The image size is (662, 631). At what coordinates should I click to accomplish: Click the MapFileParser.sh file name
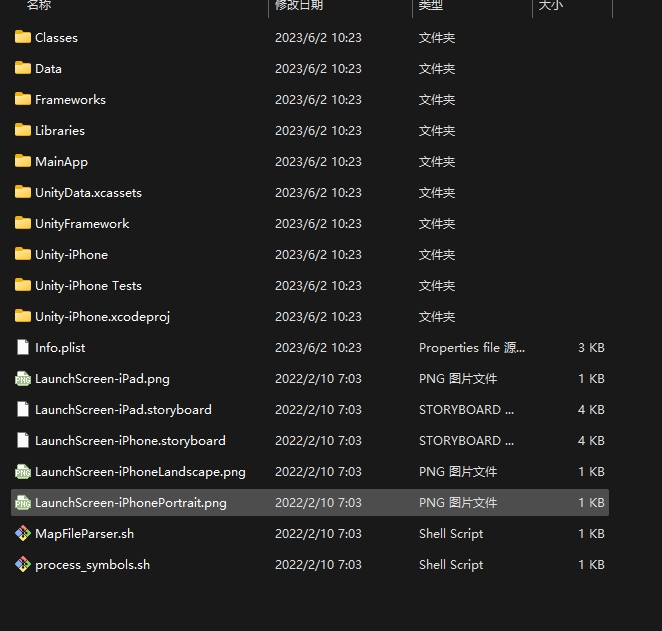[84, 534]
